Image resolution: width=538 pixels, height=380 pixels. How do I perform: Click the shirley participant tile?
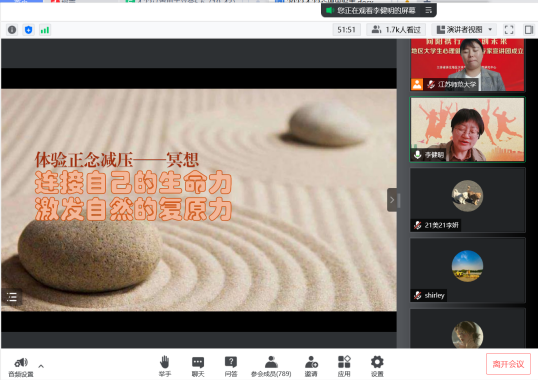click(467, 270)
